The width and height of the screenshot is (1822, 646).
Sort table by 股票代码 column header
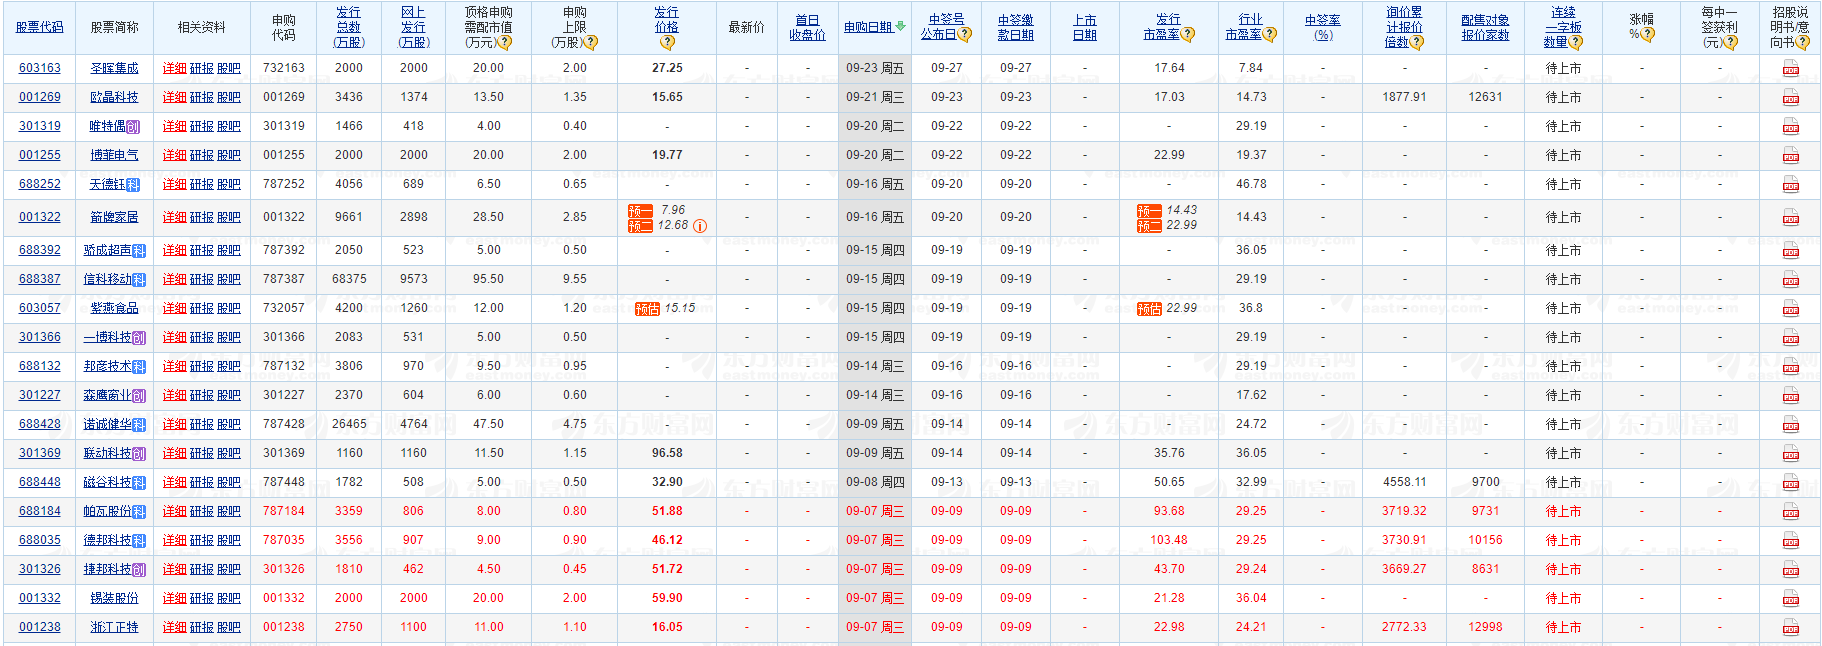(40, 27)
